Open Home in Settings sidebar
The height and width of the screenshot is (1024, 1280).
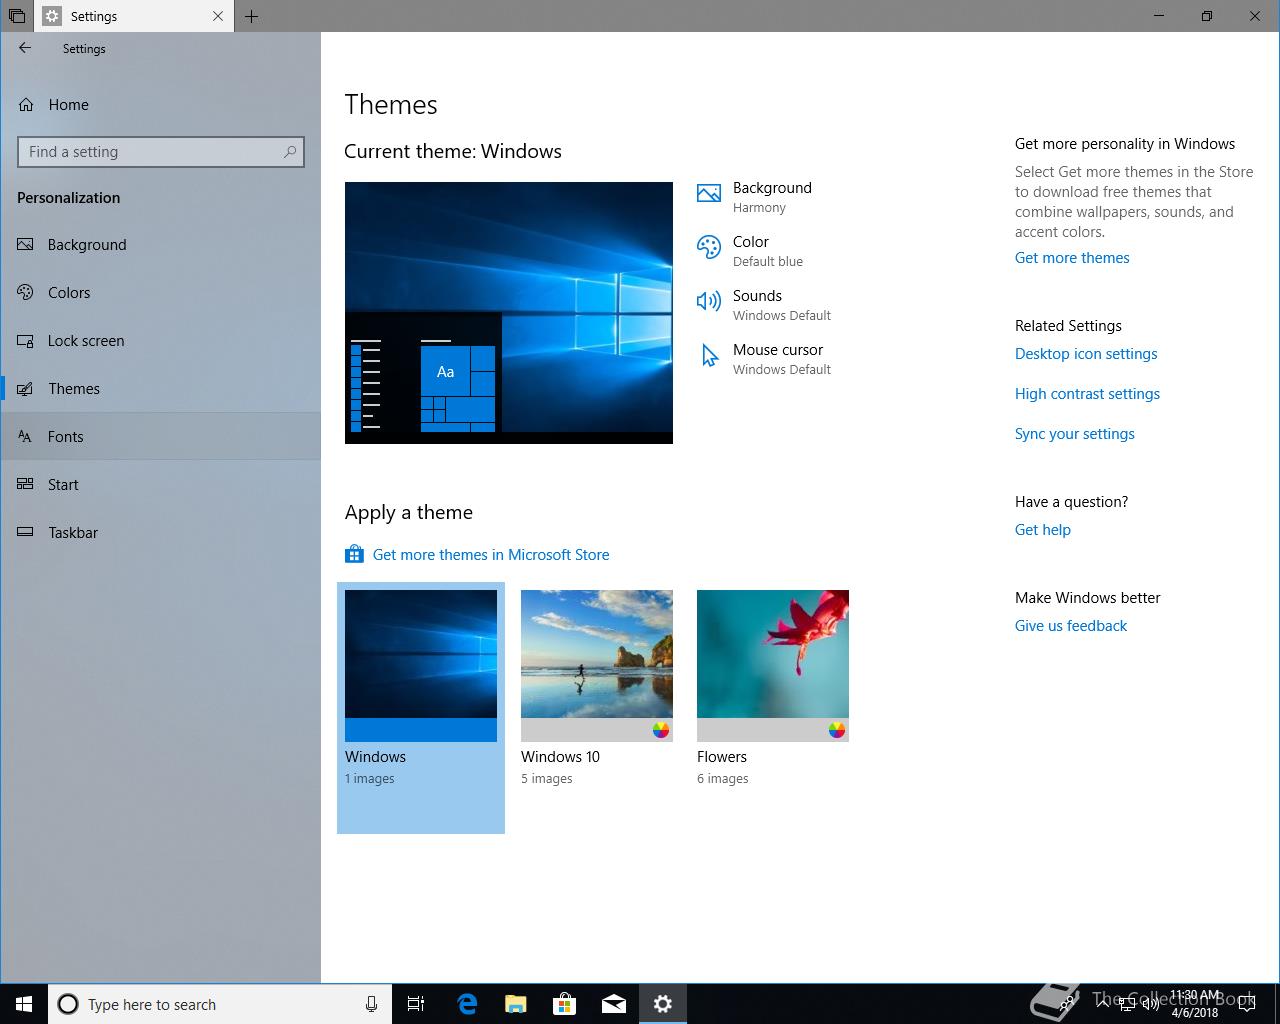point(160,104)
